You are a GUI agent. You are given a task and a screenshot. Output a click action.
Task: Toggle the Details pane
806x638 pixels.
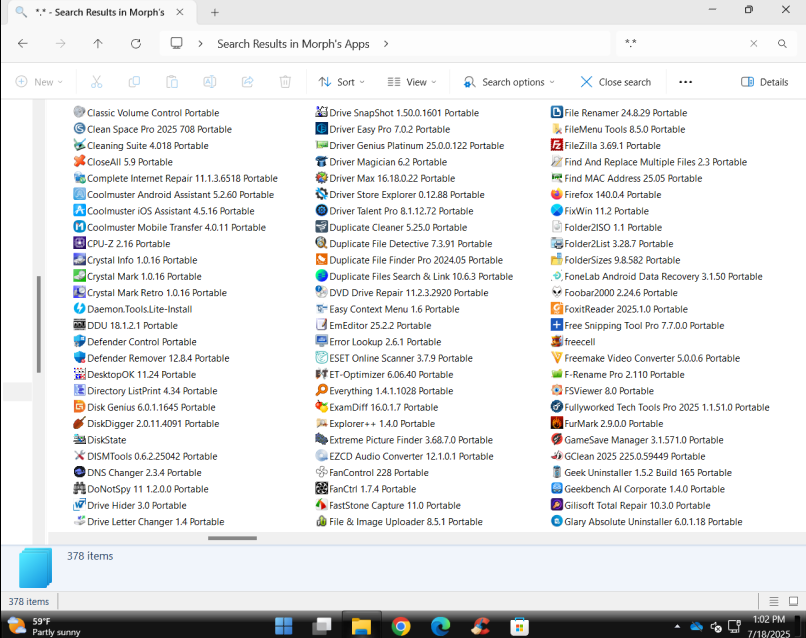click(764, 82)
